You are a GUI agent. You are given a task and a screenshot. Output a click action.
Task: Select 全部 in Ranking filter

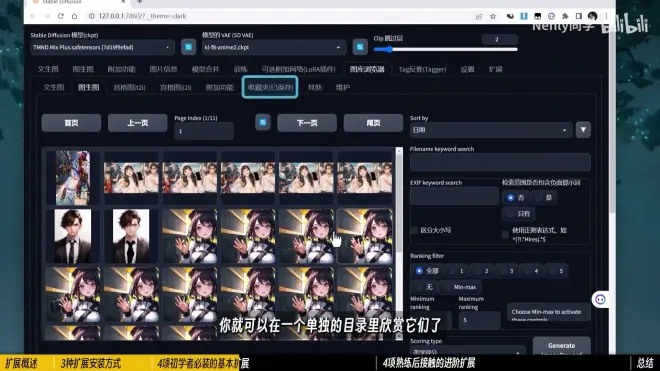pyautogui.click(x=419, y=271)
